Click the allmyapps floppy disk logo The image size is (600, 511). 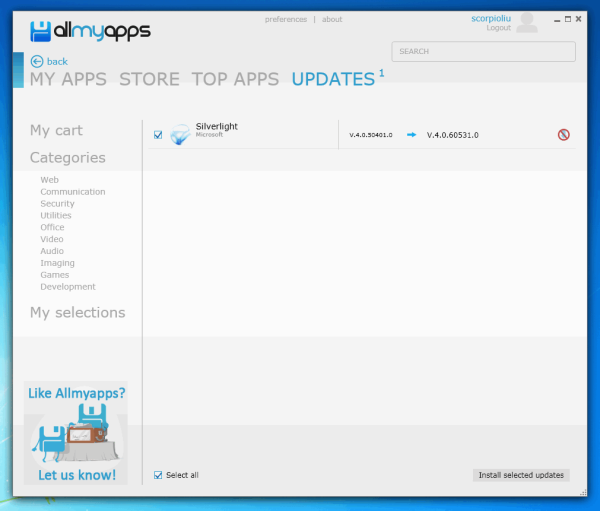[x=40, y=31]
